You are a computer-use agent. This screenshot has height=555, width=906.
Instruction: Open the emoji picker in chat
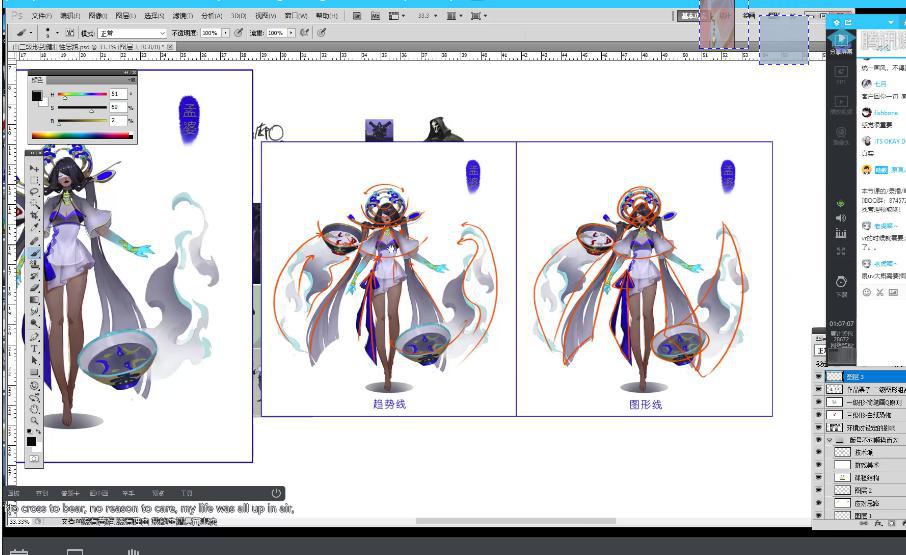(866, 292)
